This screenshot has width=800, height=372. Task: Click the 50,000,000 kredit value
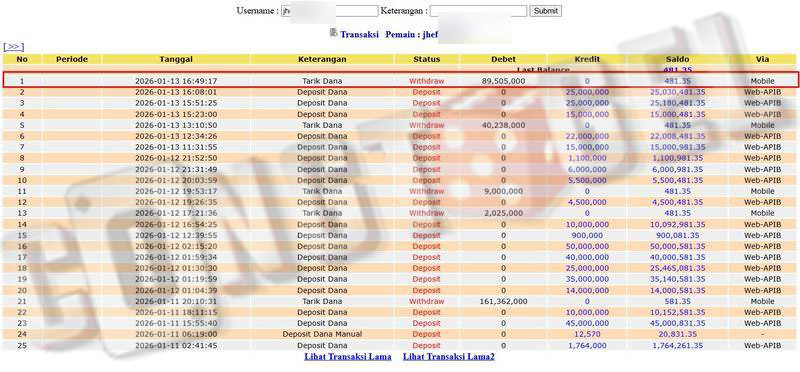[x=587, y=246]
